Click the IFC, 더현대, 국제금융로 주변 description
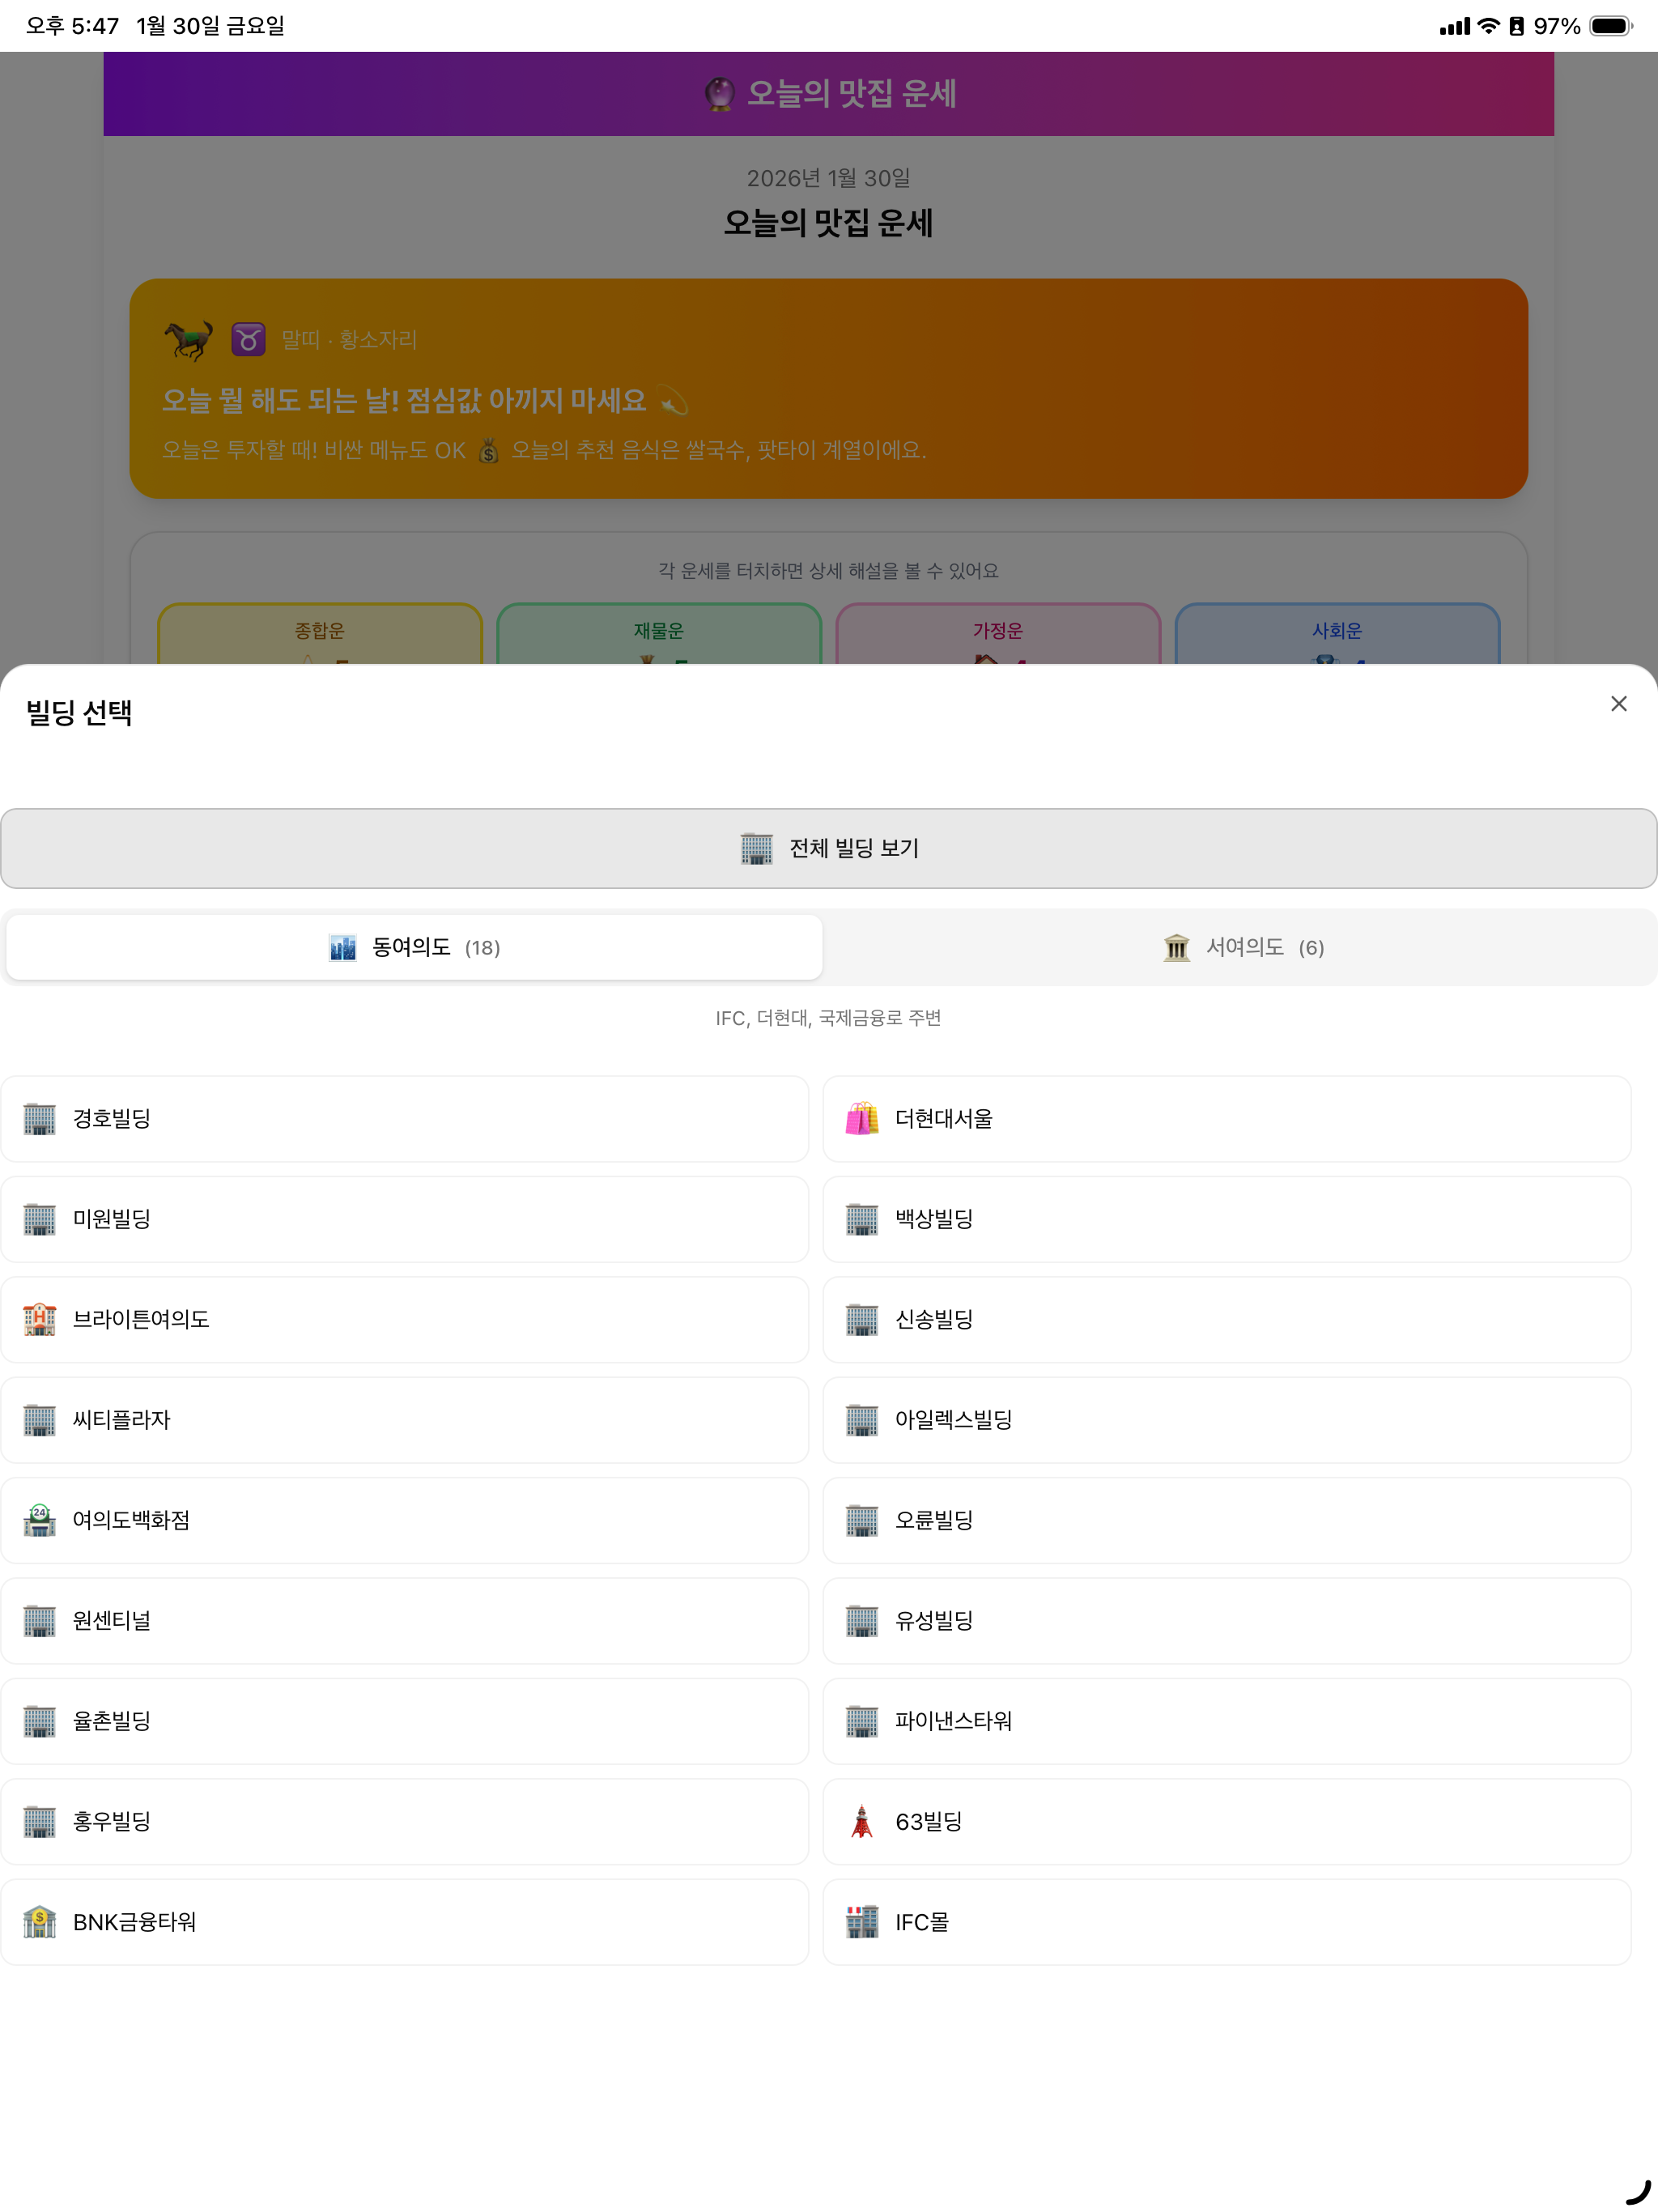The height and width of the screenshot is (2212, 1658). [828, 1018]
